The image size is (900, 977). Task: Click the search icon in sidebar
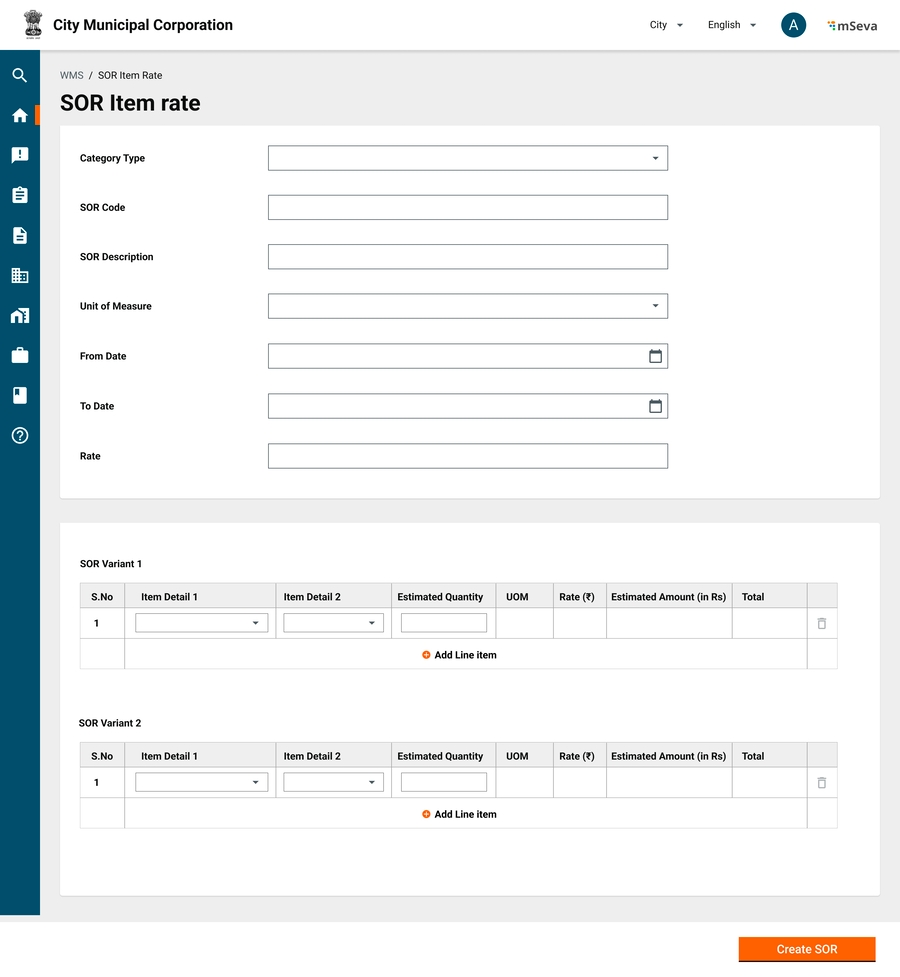[x=19, y=75]
